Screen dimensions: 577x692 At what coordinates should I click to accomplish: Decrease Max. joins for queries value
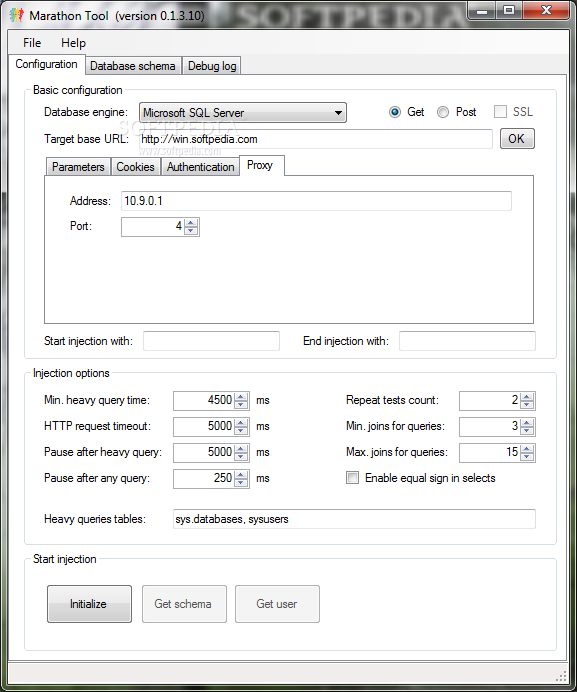527,456
